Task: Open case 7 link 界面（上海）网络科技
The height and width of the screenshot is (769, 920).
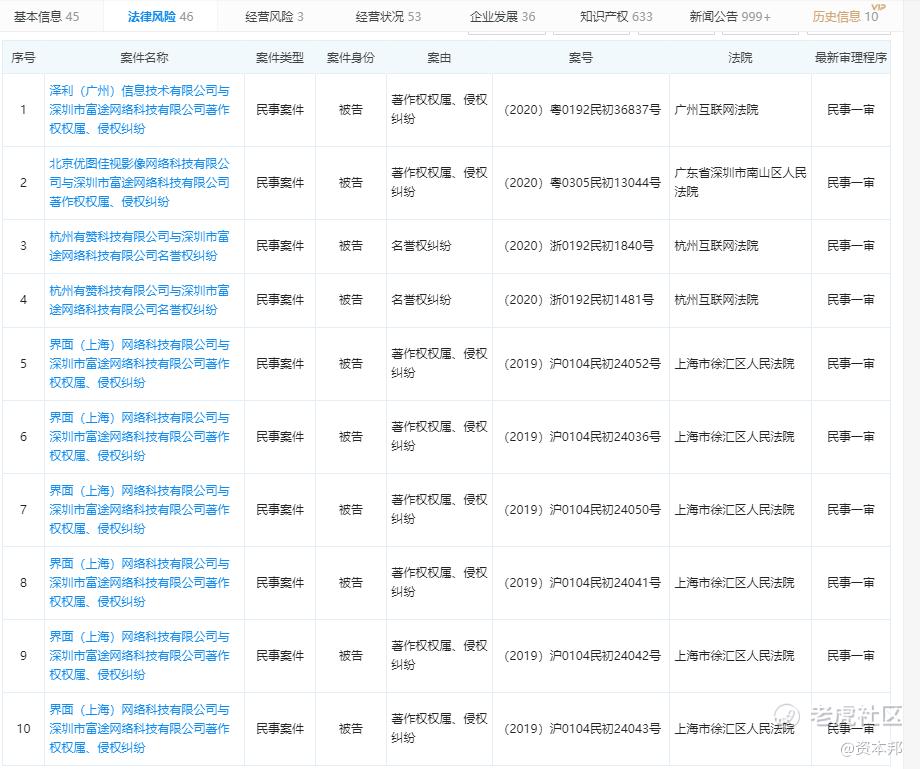Action: point(139,509)
